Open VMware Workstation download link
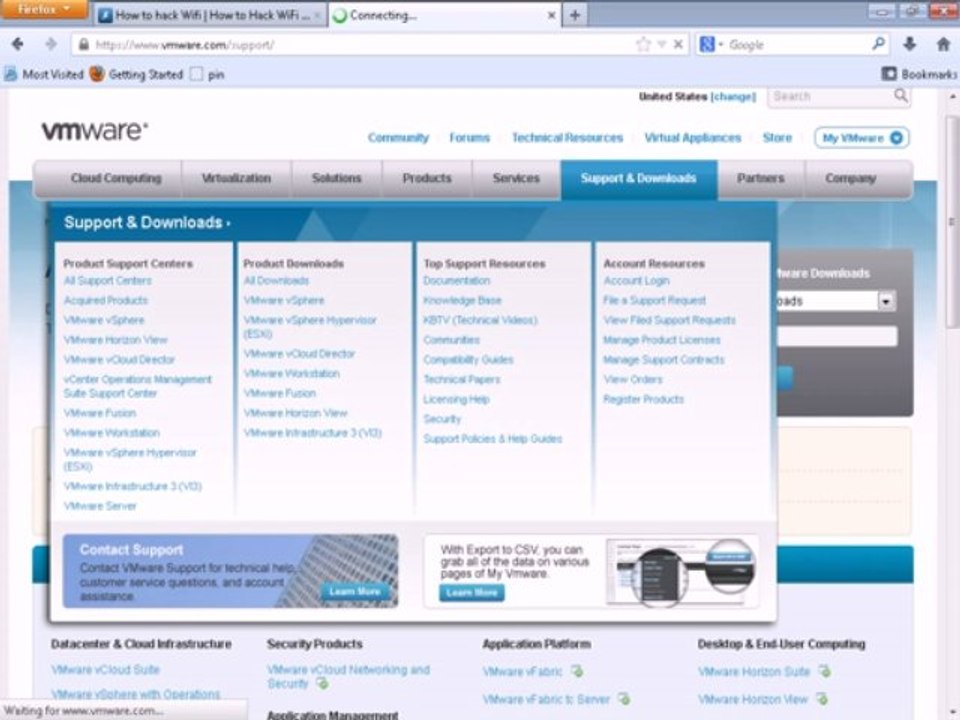The height and width of the screenshot is (720, 960). point(291,373)
